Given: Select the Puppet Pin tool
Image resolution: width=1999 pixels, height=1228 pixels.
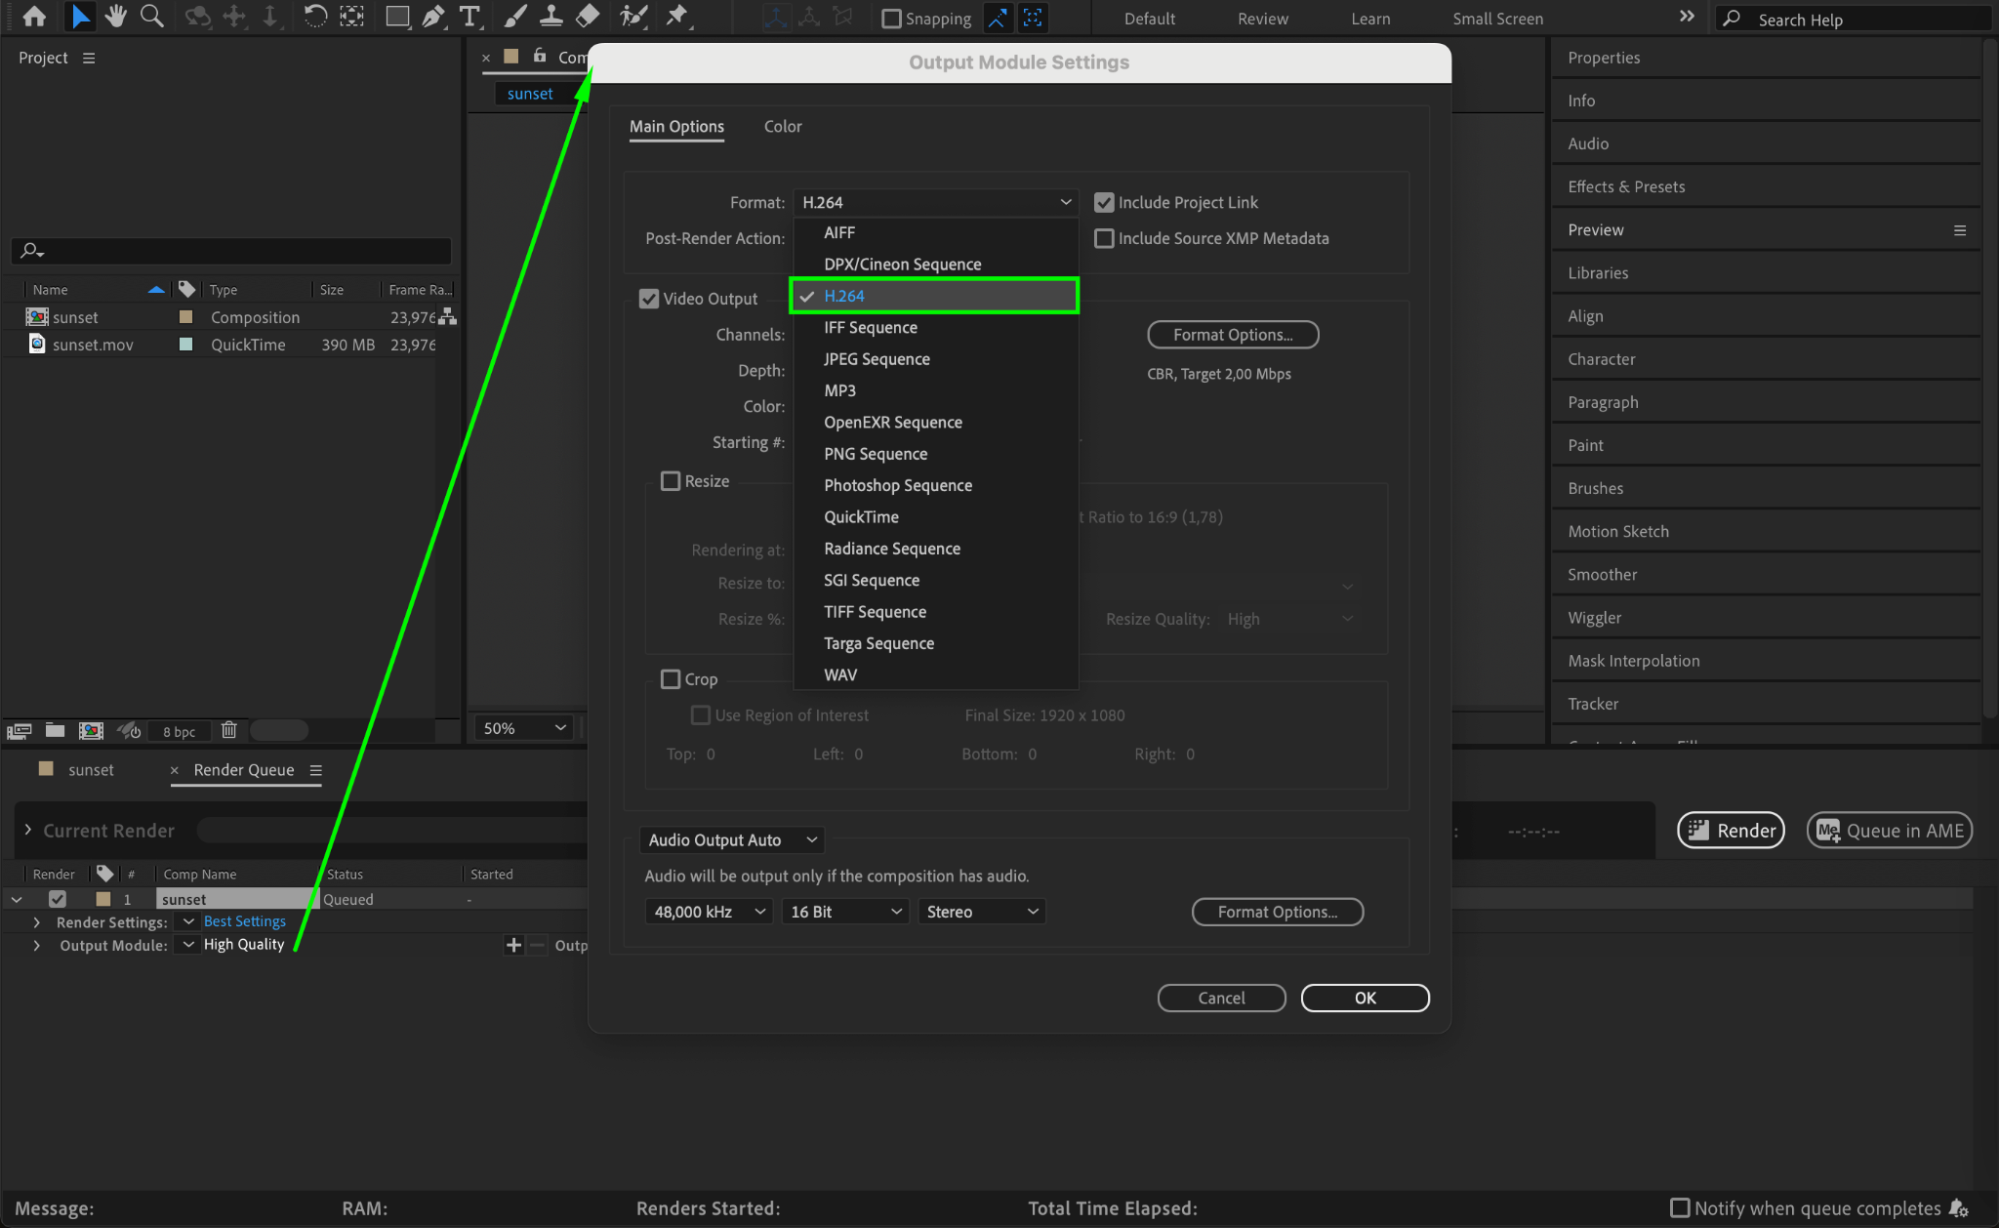Looking at the screenshot, I should [x=677, y=16].
